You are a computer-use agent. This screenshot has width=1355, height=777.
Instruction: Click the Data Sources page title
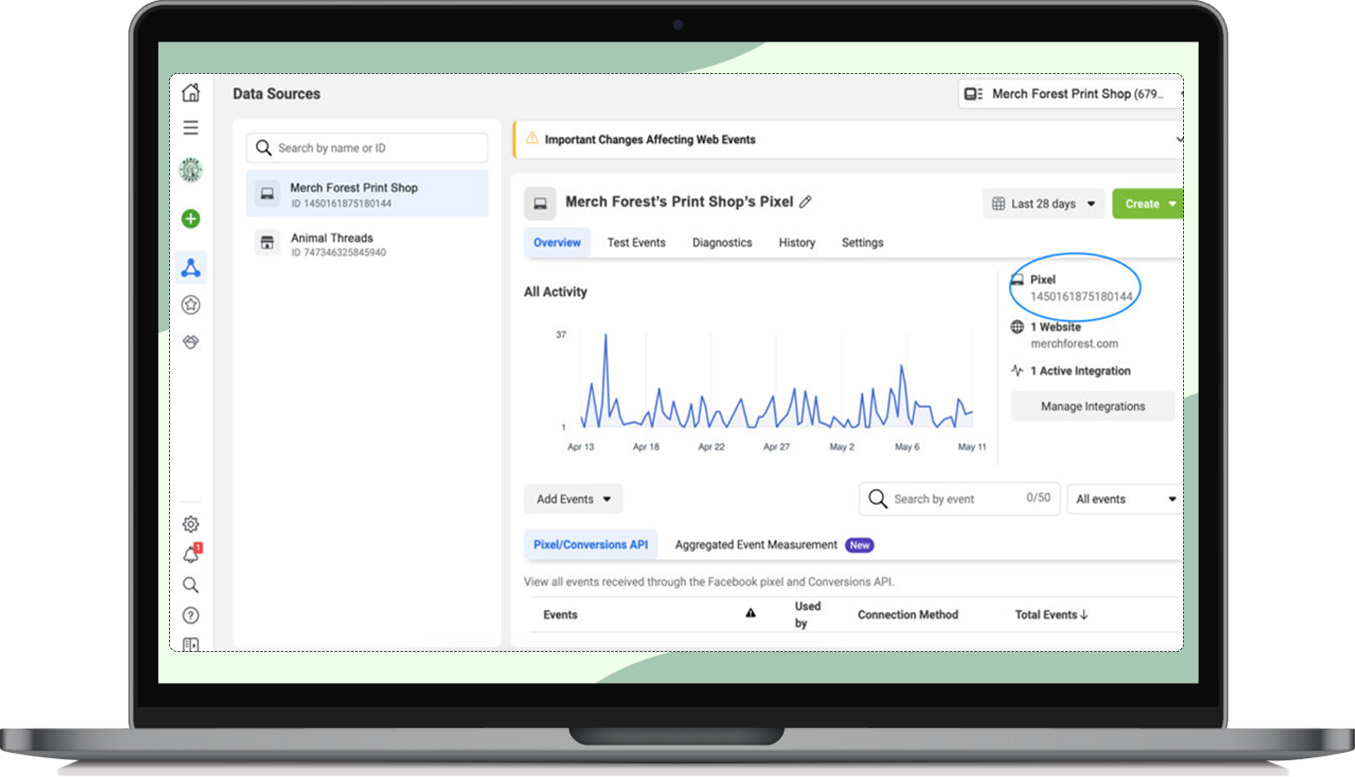pos(276,94)
